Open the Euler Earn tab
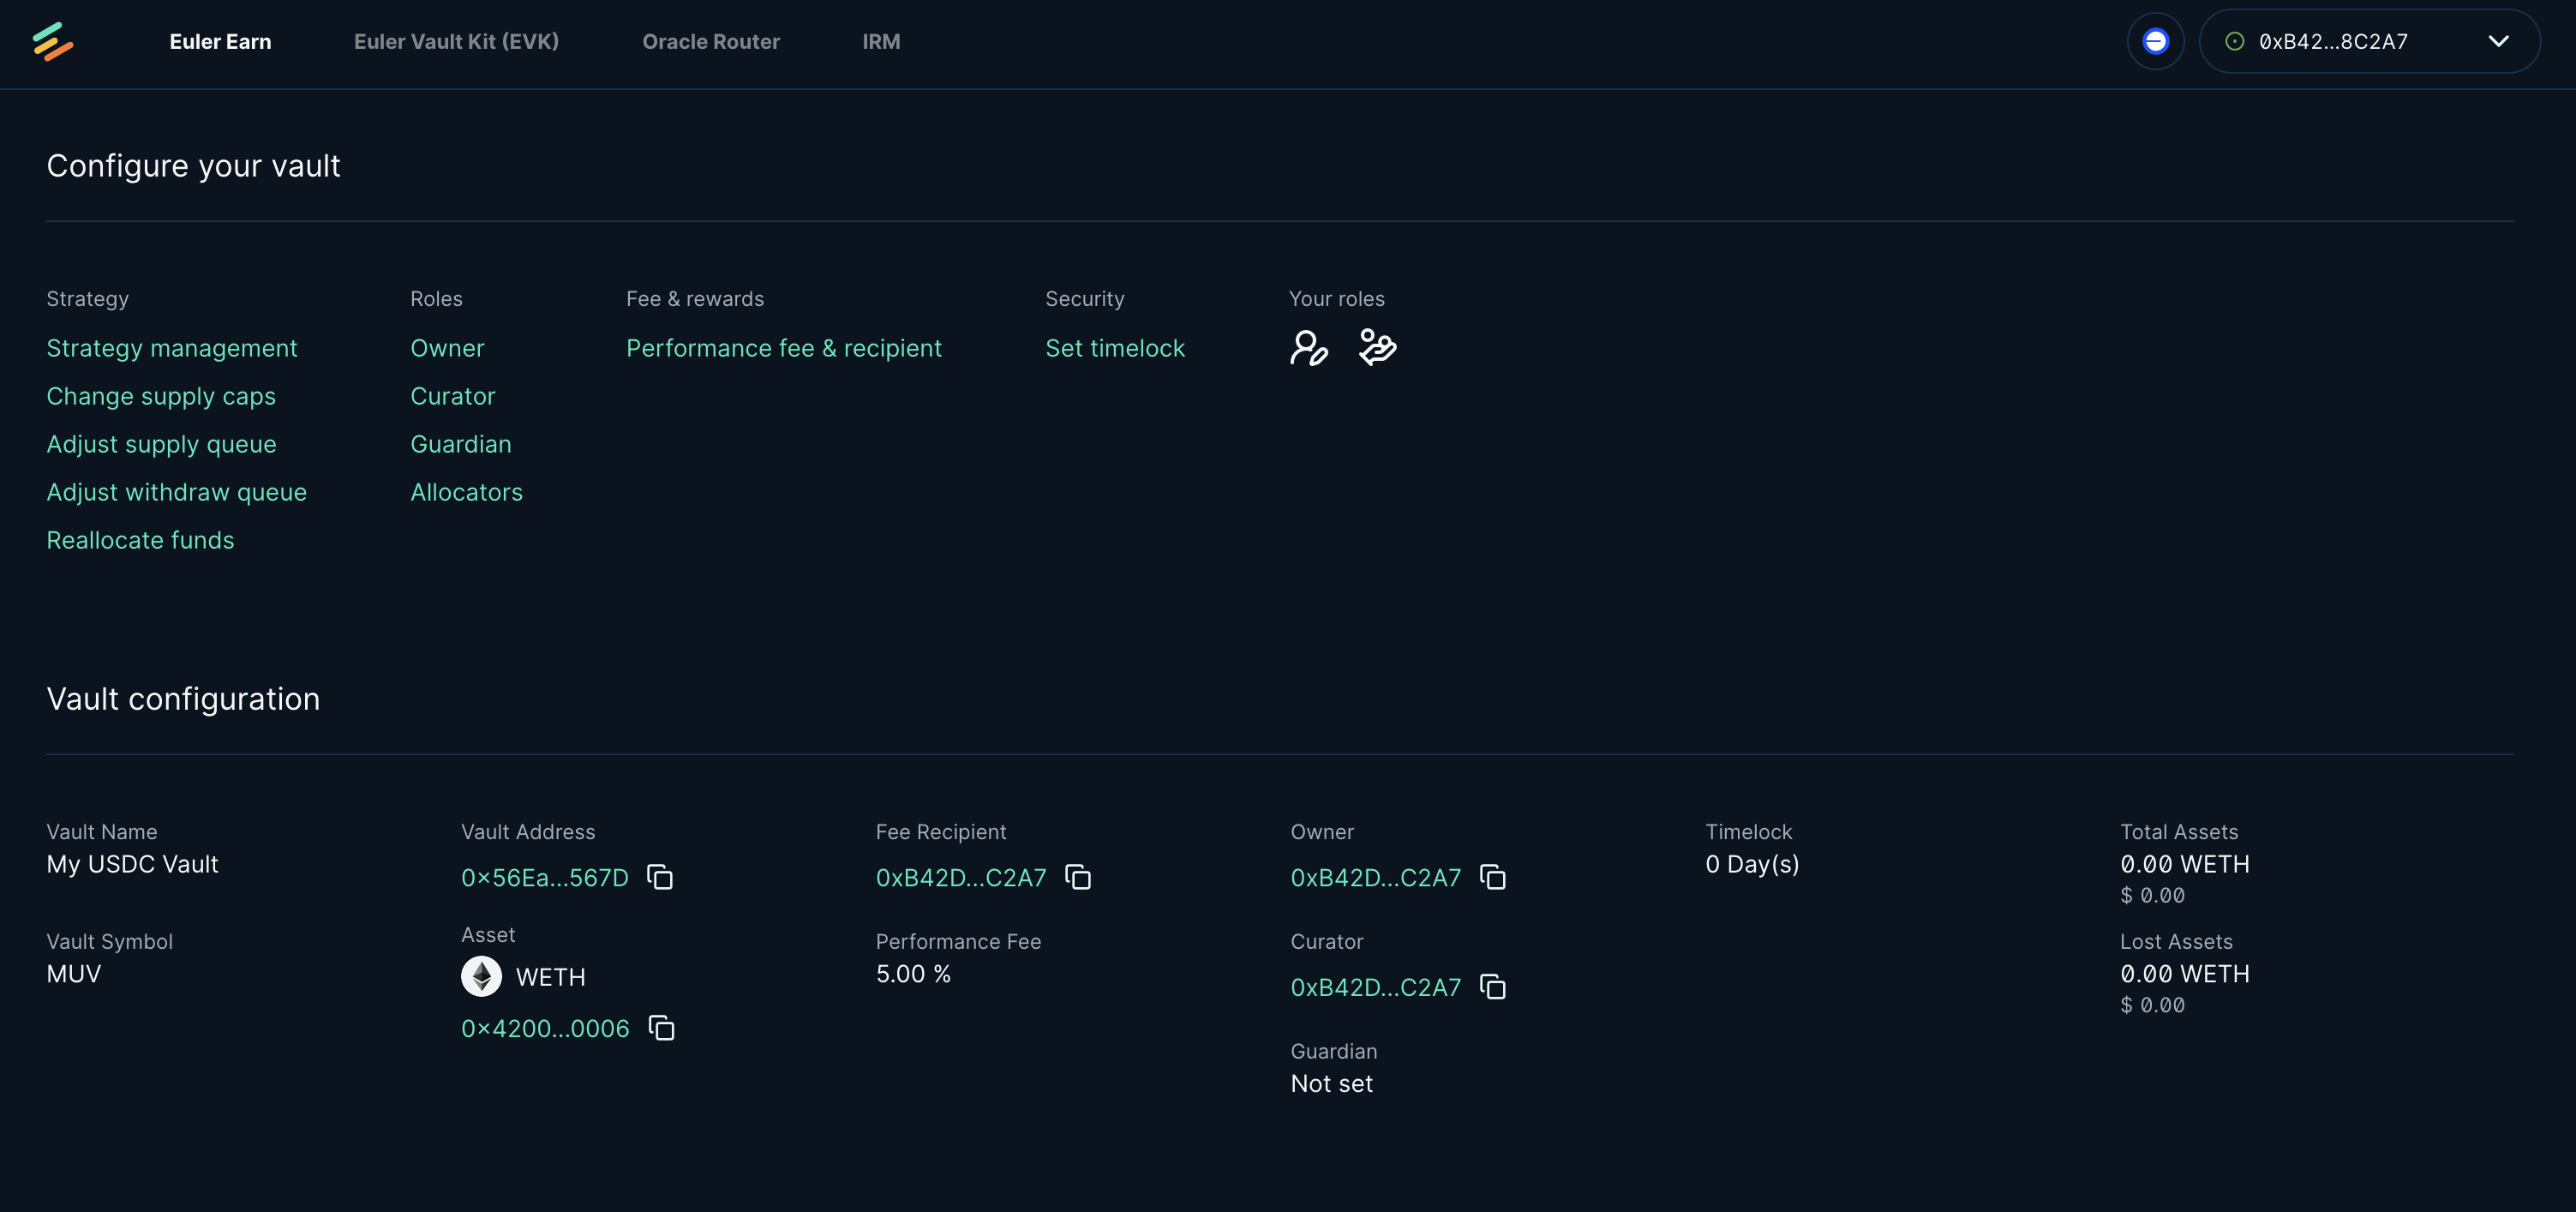This screenshot has height=1212, width=2576. [220, 41]
